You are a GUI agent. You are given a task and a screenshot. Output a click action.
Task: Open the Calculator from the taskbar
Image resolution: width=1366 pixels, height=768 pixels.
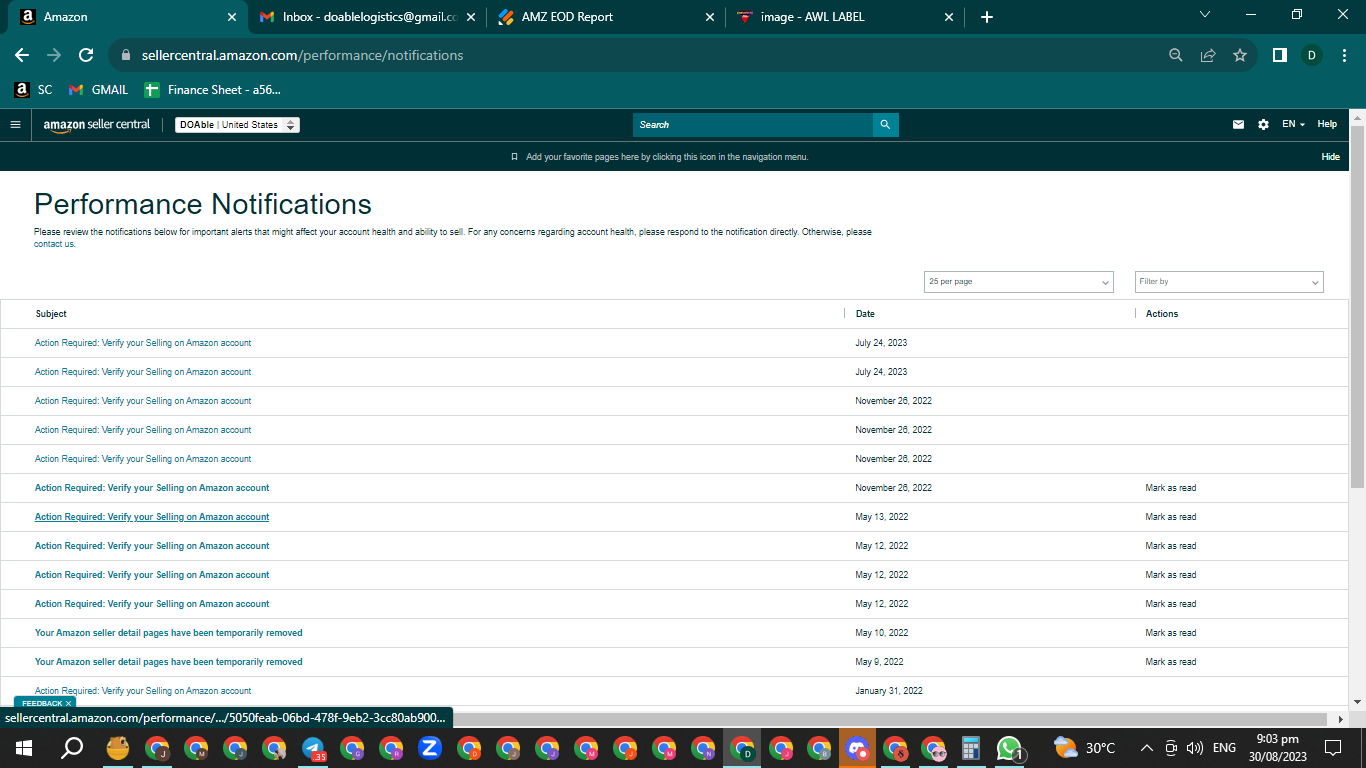pos(969,748)
